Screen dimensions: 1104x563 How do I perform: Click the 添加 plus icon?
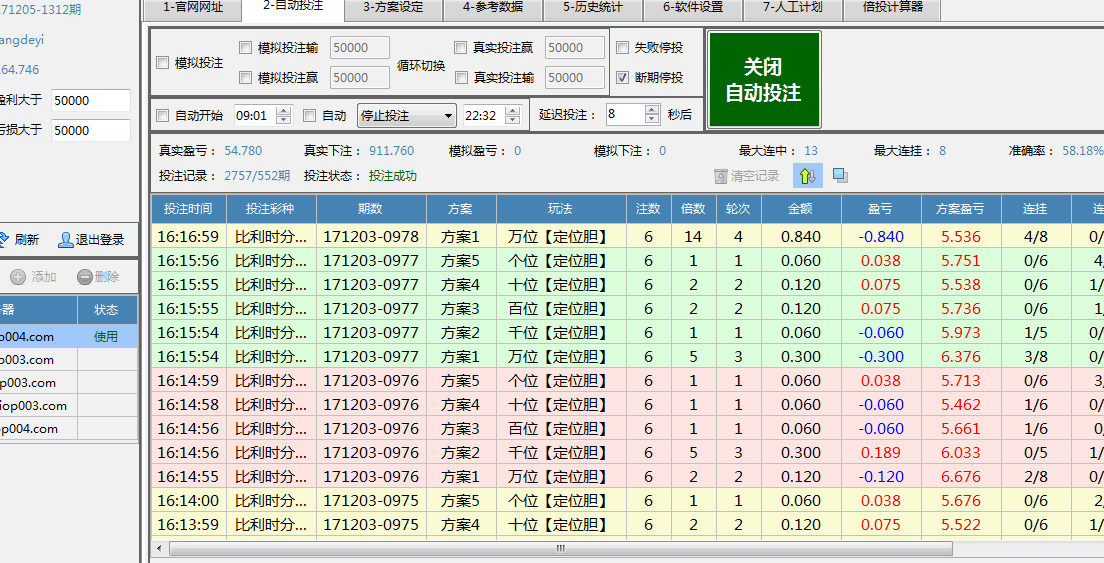(x=18, y=277)
